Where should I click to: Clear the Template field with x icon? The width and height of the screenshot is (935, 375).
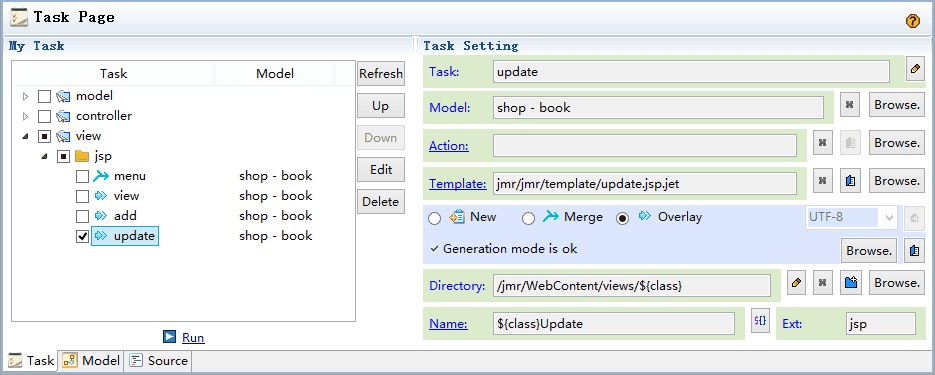[x=822, y=181]
